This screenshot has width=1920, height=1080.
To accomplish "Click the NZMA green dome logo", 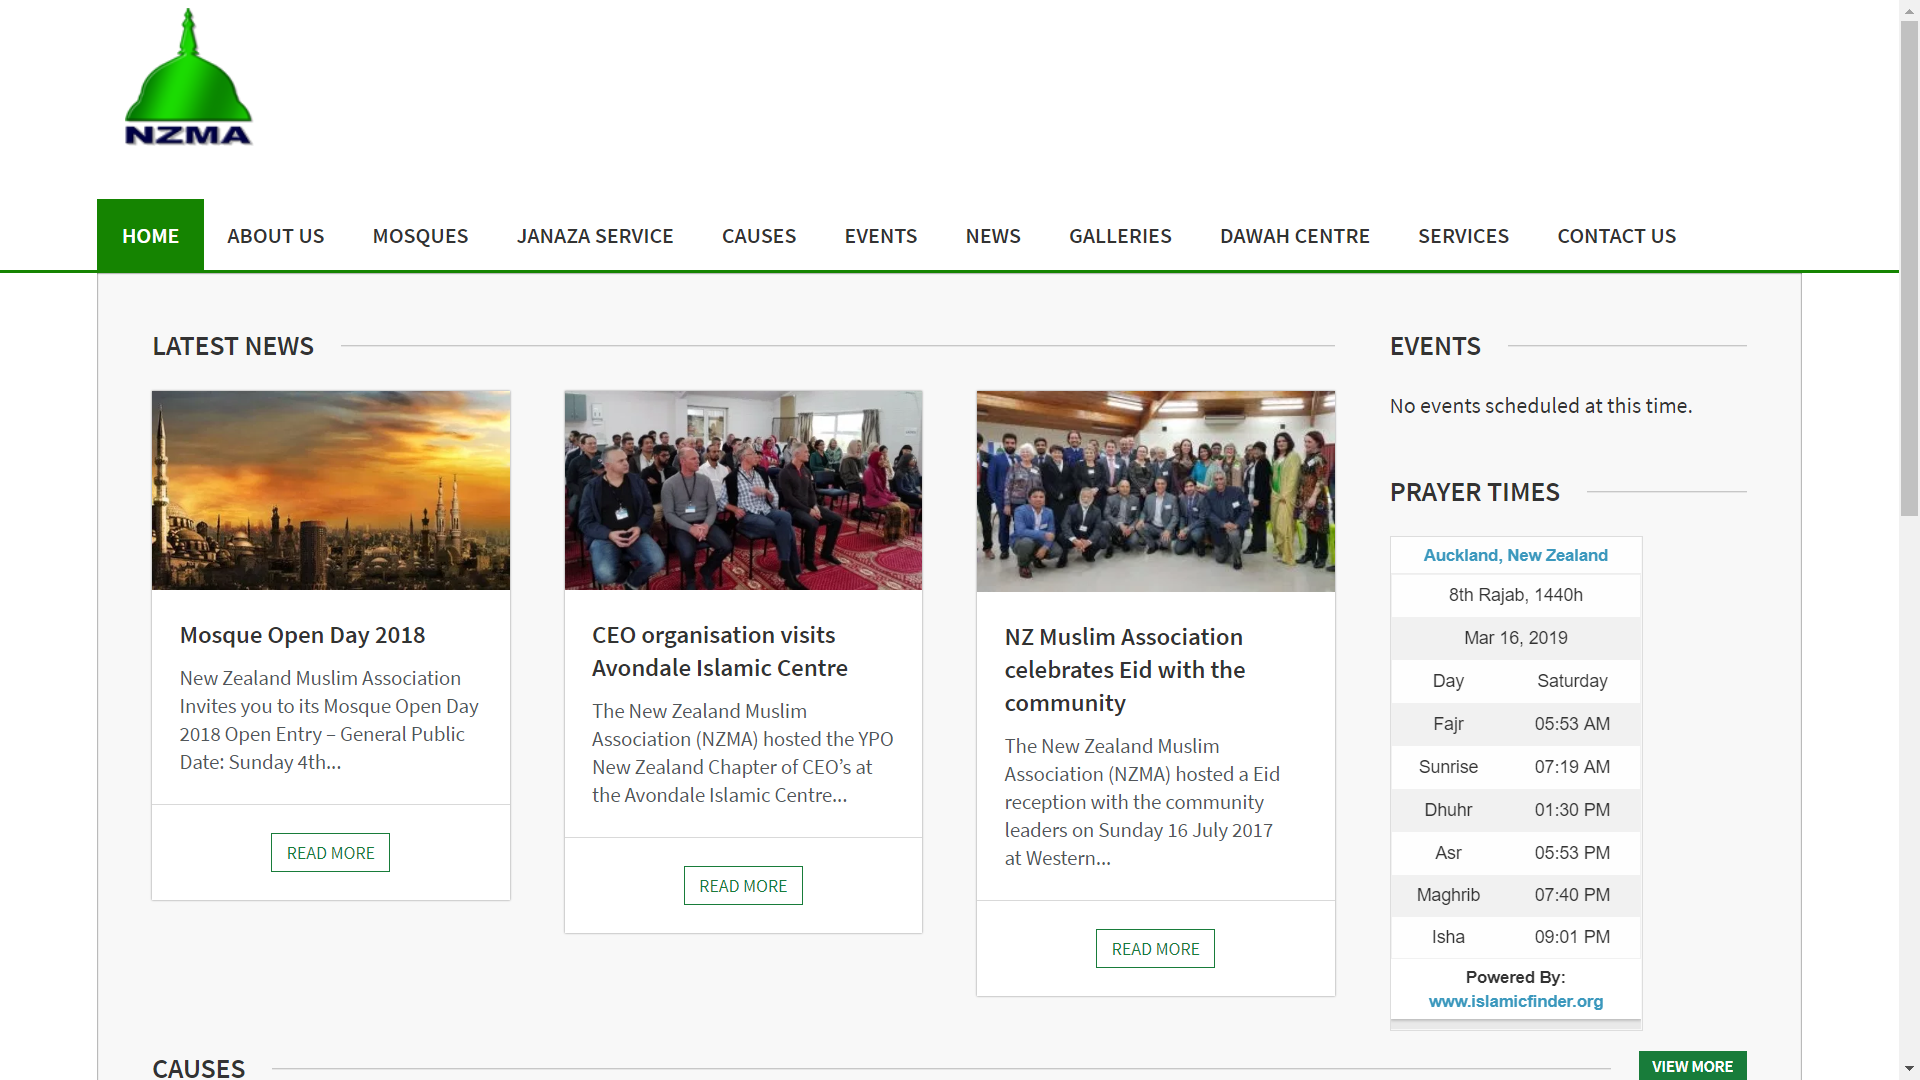I will point(188,78).
